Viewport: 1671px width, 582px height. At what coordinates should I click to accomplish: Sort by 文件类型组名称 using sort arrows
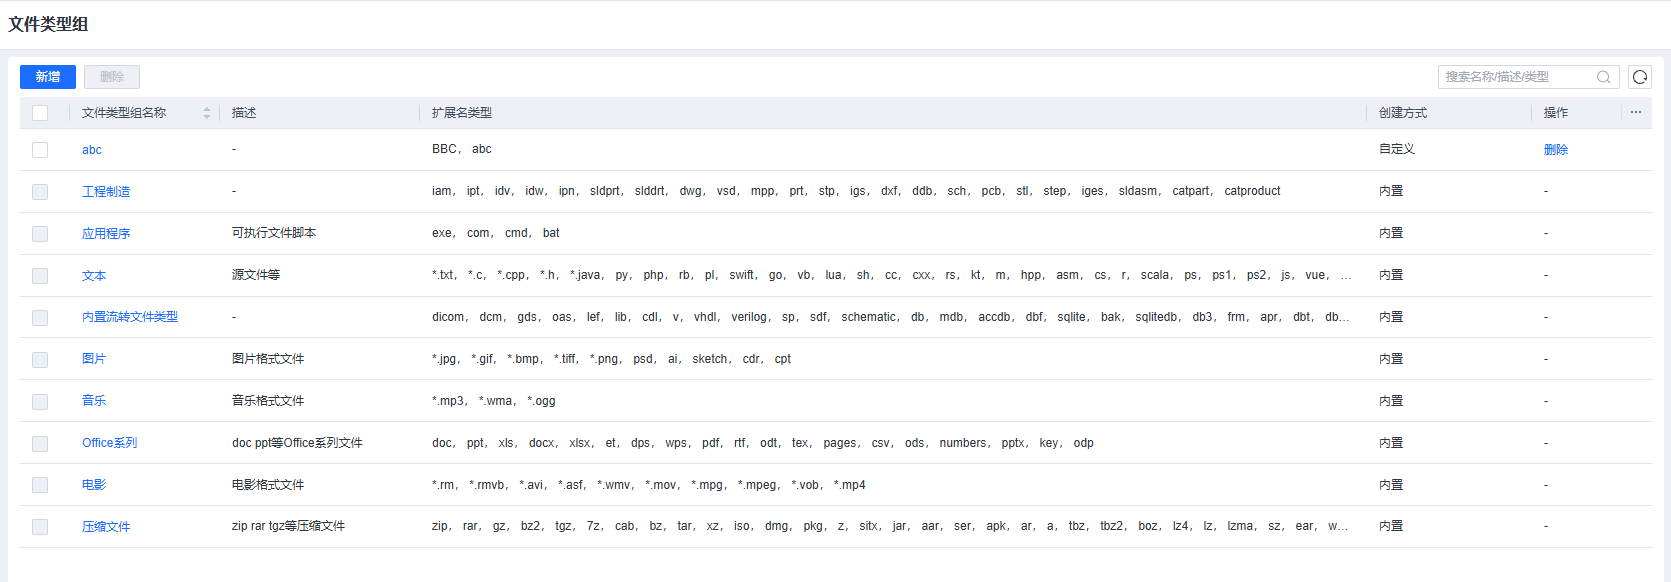tap(207, 113)
